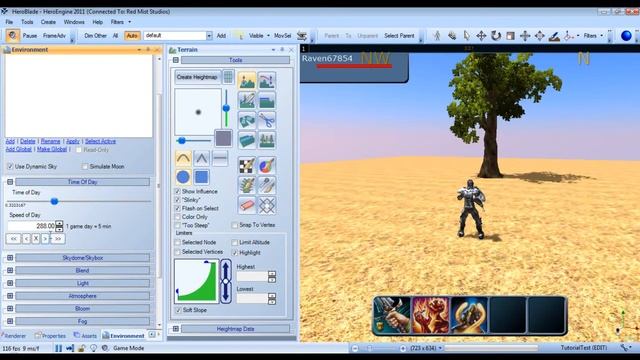The height and width of the screenshot is (360, 640).
Task: Expand the Bloom section
Action: pyautogui.click(x=10, y=308)
